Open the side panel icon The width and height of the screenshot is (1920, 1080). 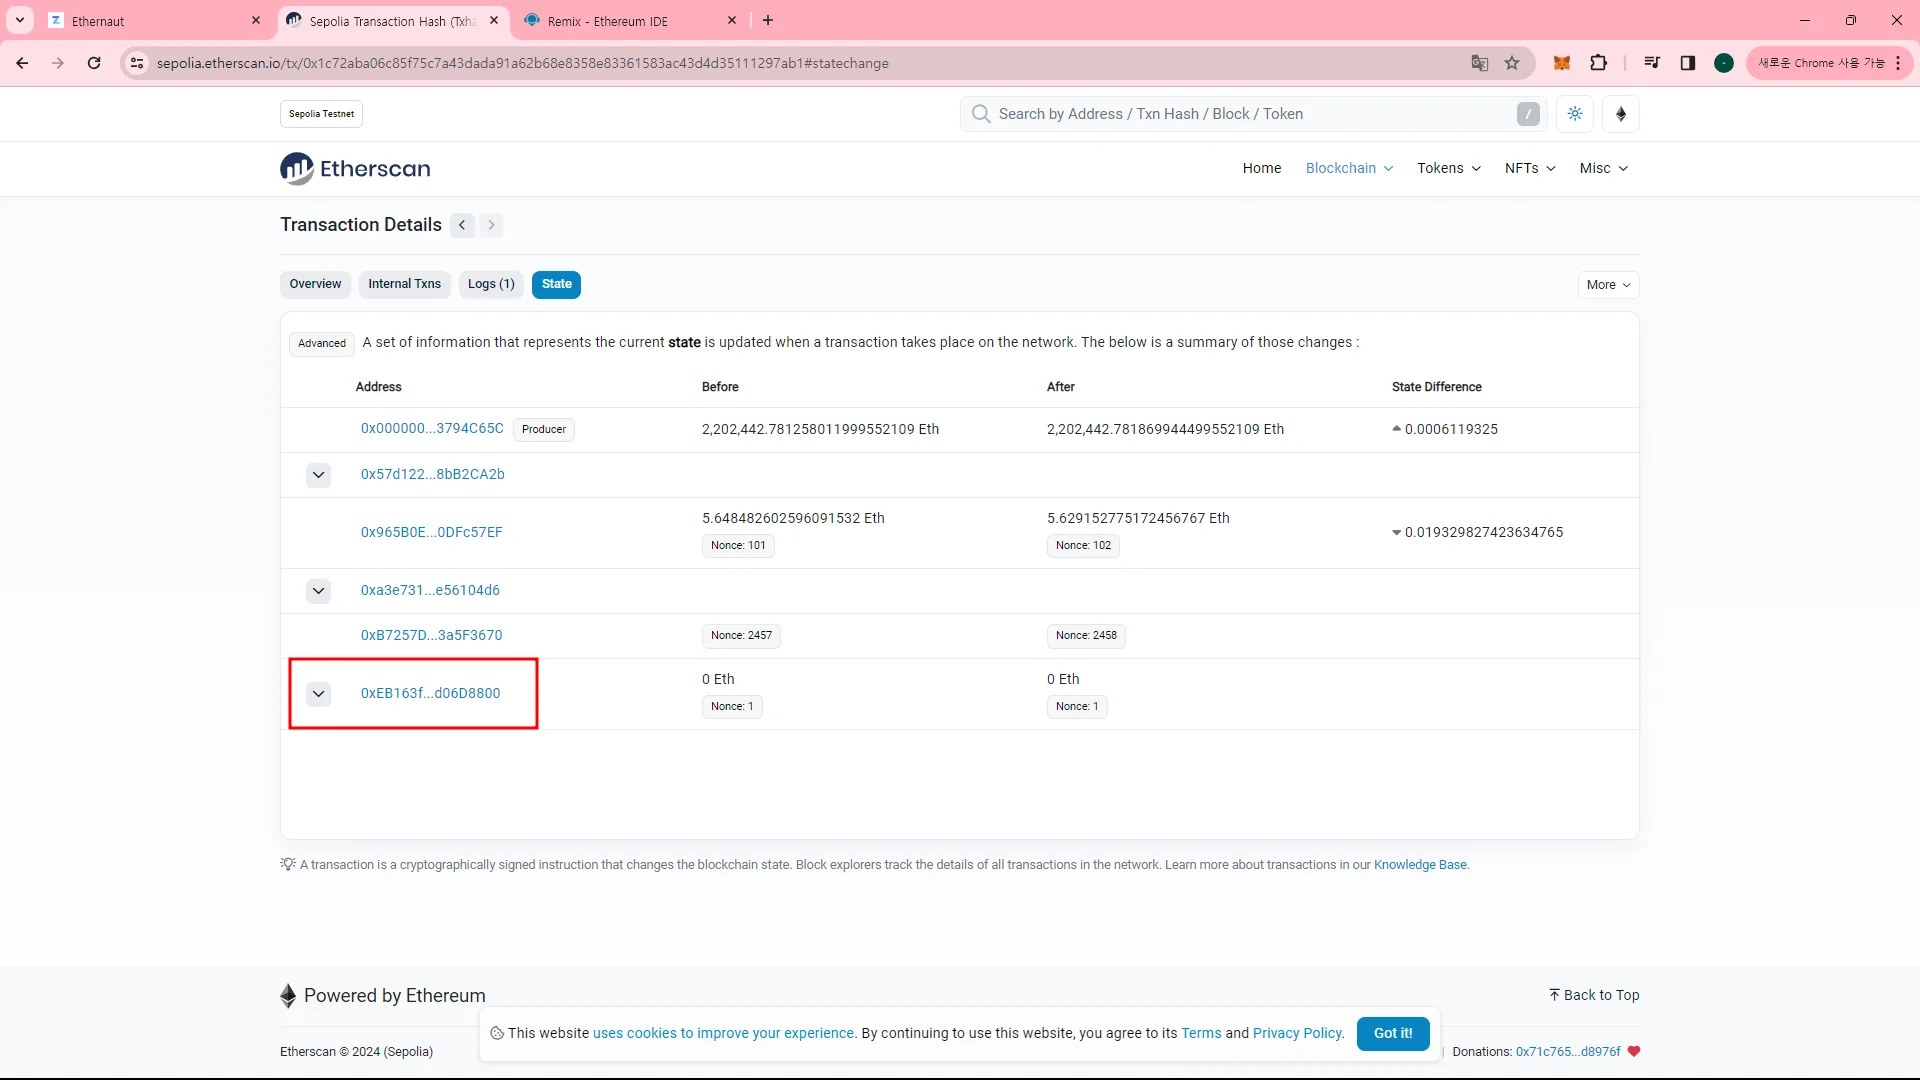point(1688,63)
